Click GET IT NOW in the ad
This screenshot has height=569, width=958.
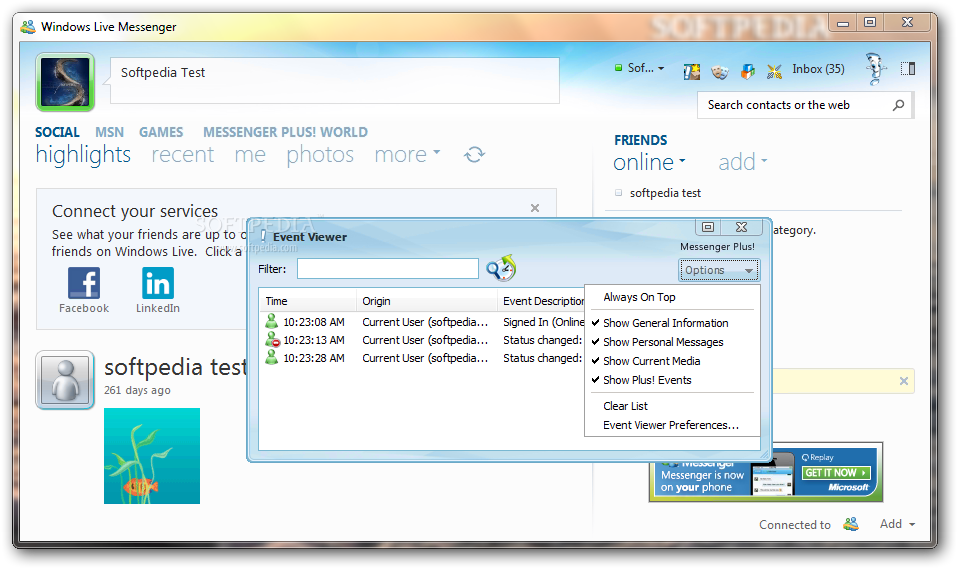[x=835, y=473]
